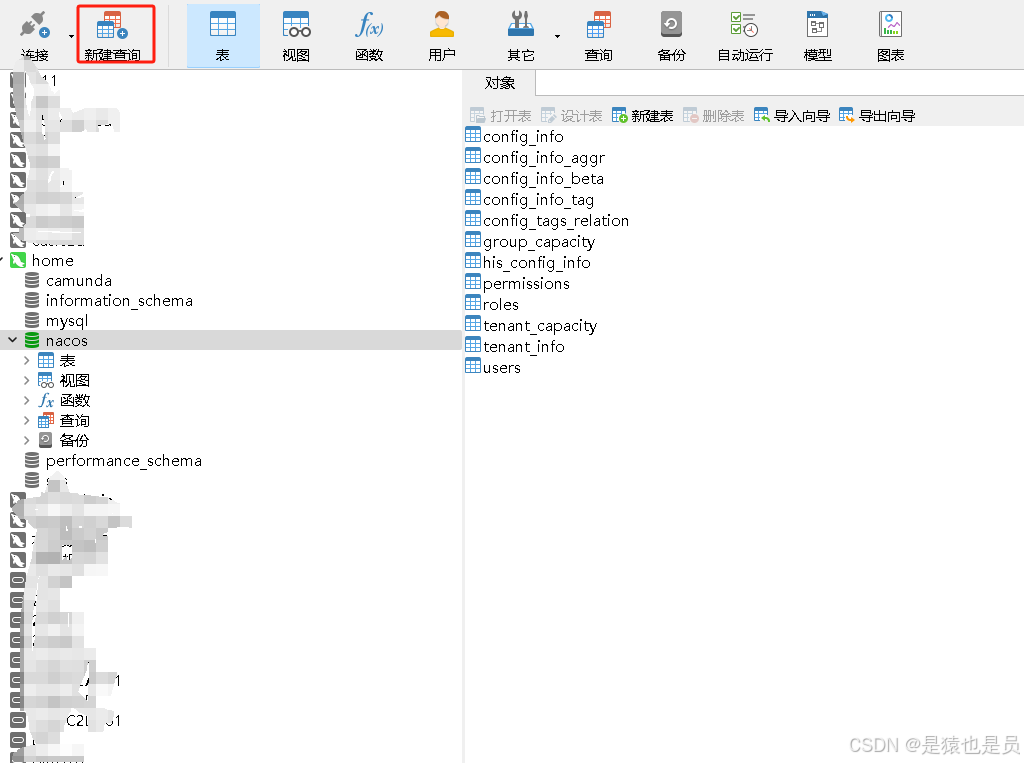Screen dimensions: 1024x763
Task: Select the config_info_aggr table
Action: (544, 157)
